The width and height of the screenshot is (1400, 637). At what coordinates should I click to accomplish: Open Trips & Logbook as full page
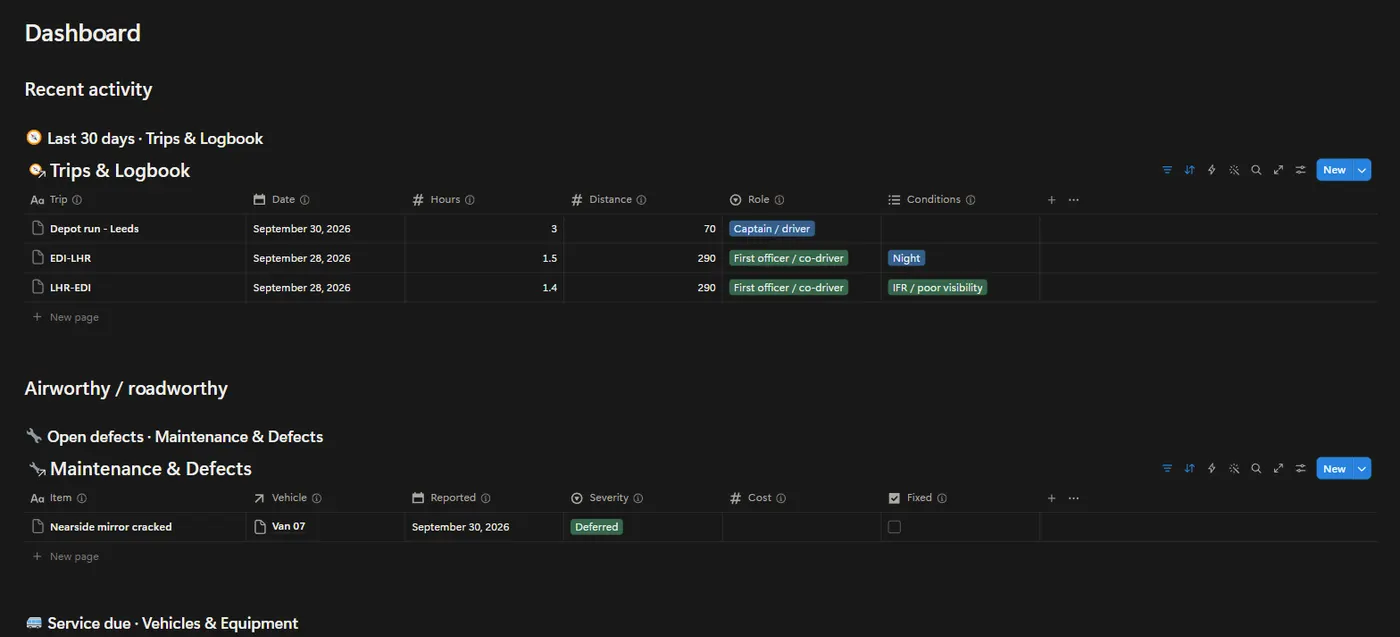[x=1278, y=170]
